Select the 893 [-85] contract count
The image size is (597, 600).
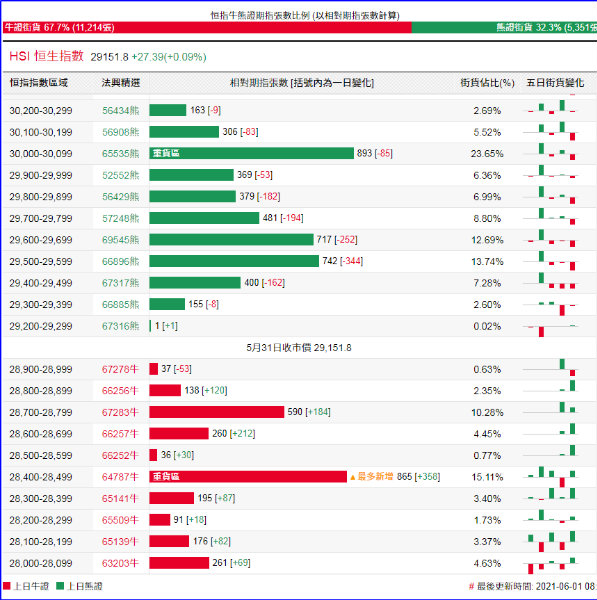375,153
